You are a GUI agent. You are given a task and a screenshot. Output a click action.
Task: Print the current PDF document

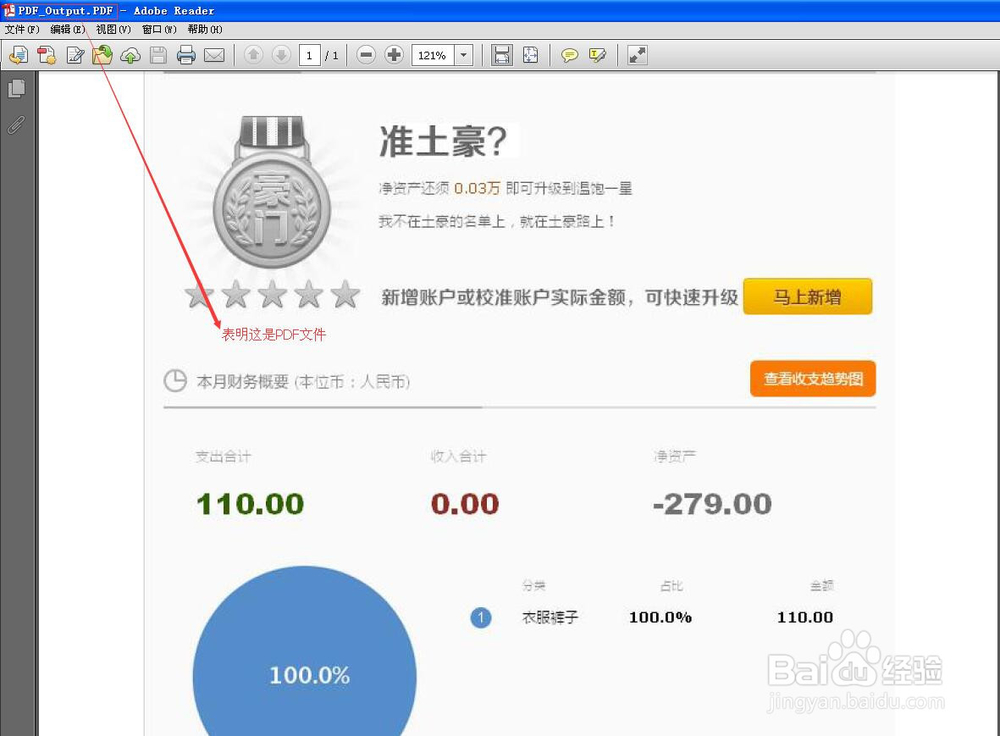186,55
